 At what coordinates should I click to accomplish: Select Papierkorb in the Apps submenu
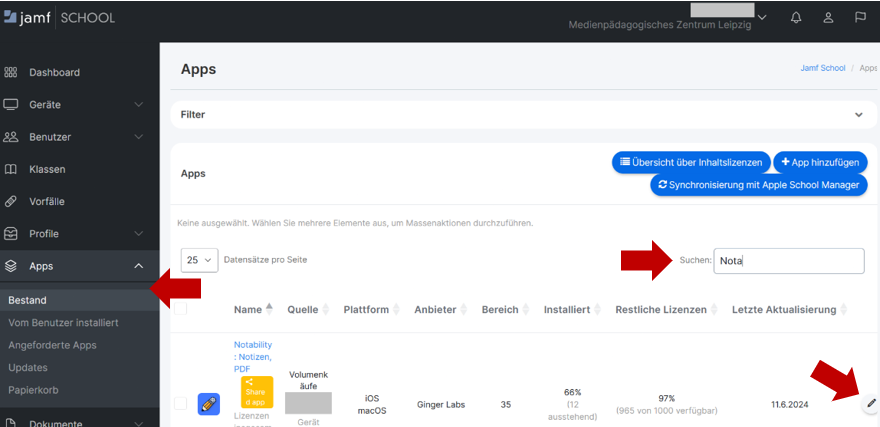[x=34, y=389]
